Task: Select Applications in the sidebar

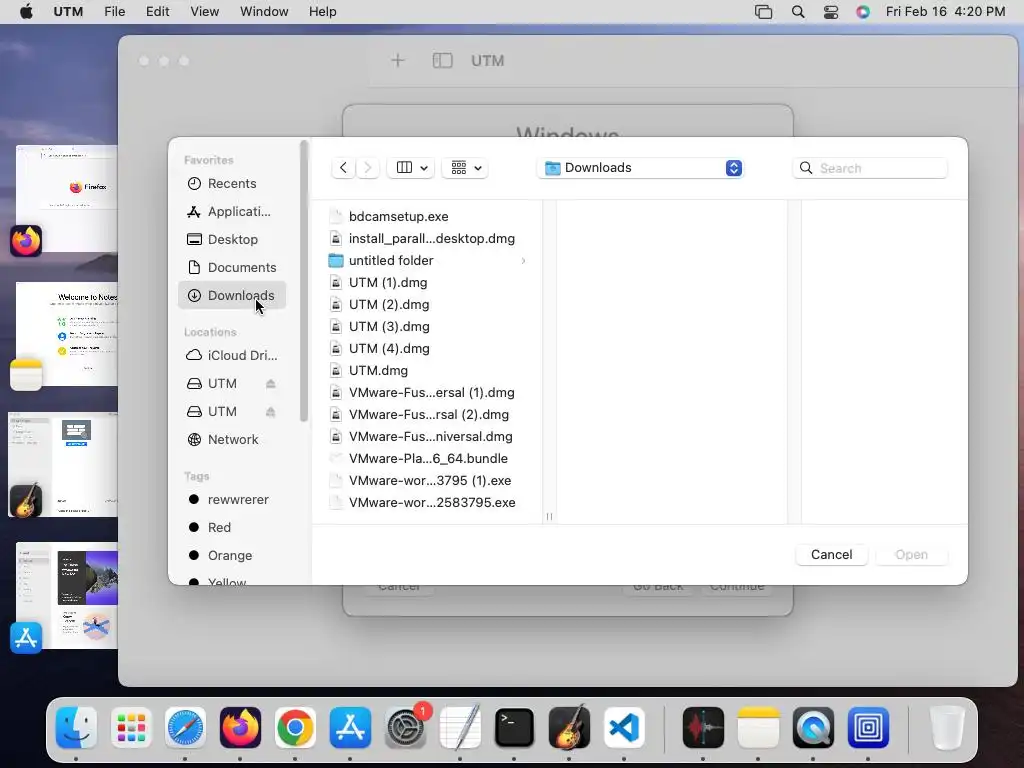Action: (x=232, y=212)
